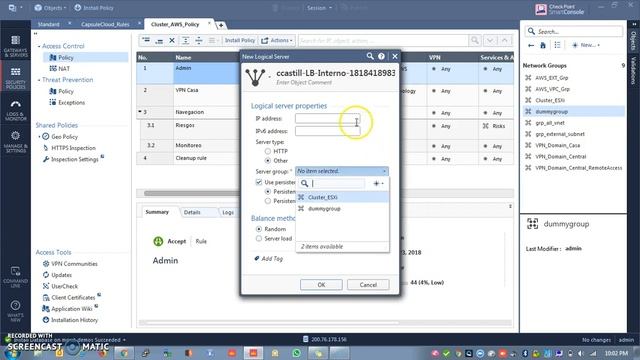Select Other server type radio
This screenshot has height=360, width=640.
(268, 160)
